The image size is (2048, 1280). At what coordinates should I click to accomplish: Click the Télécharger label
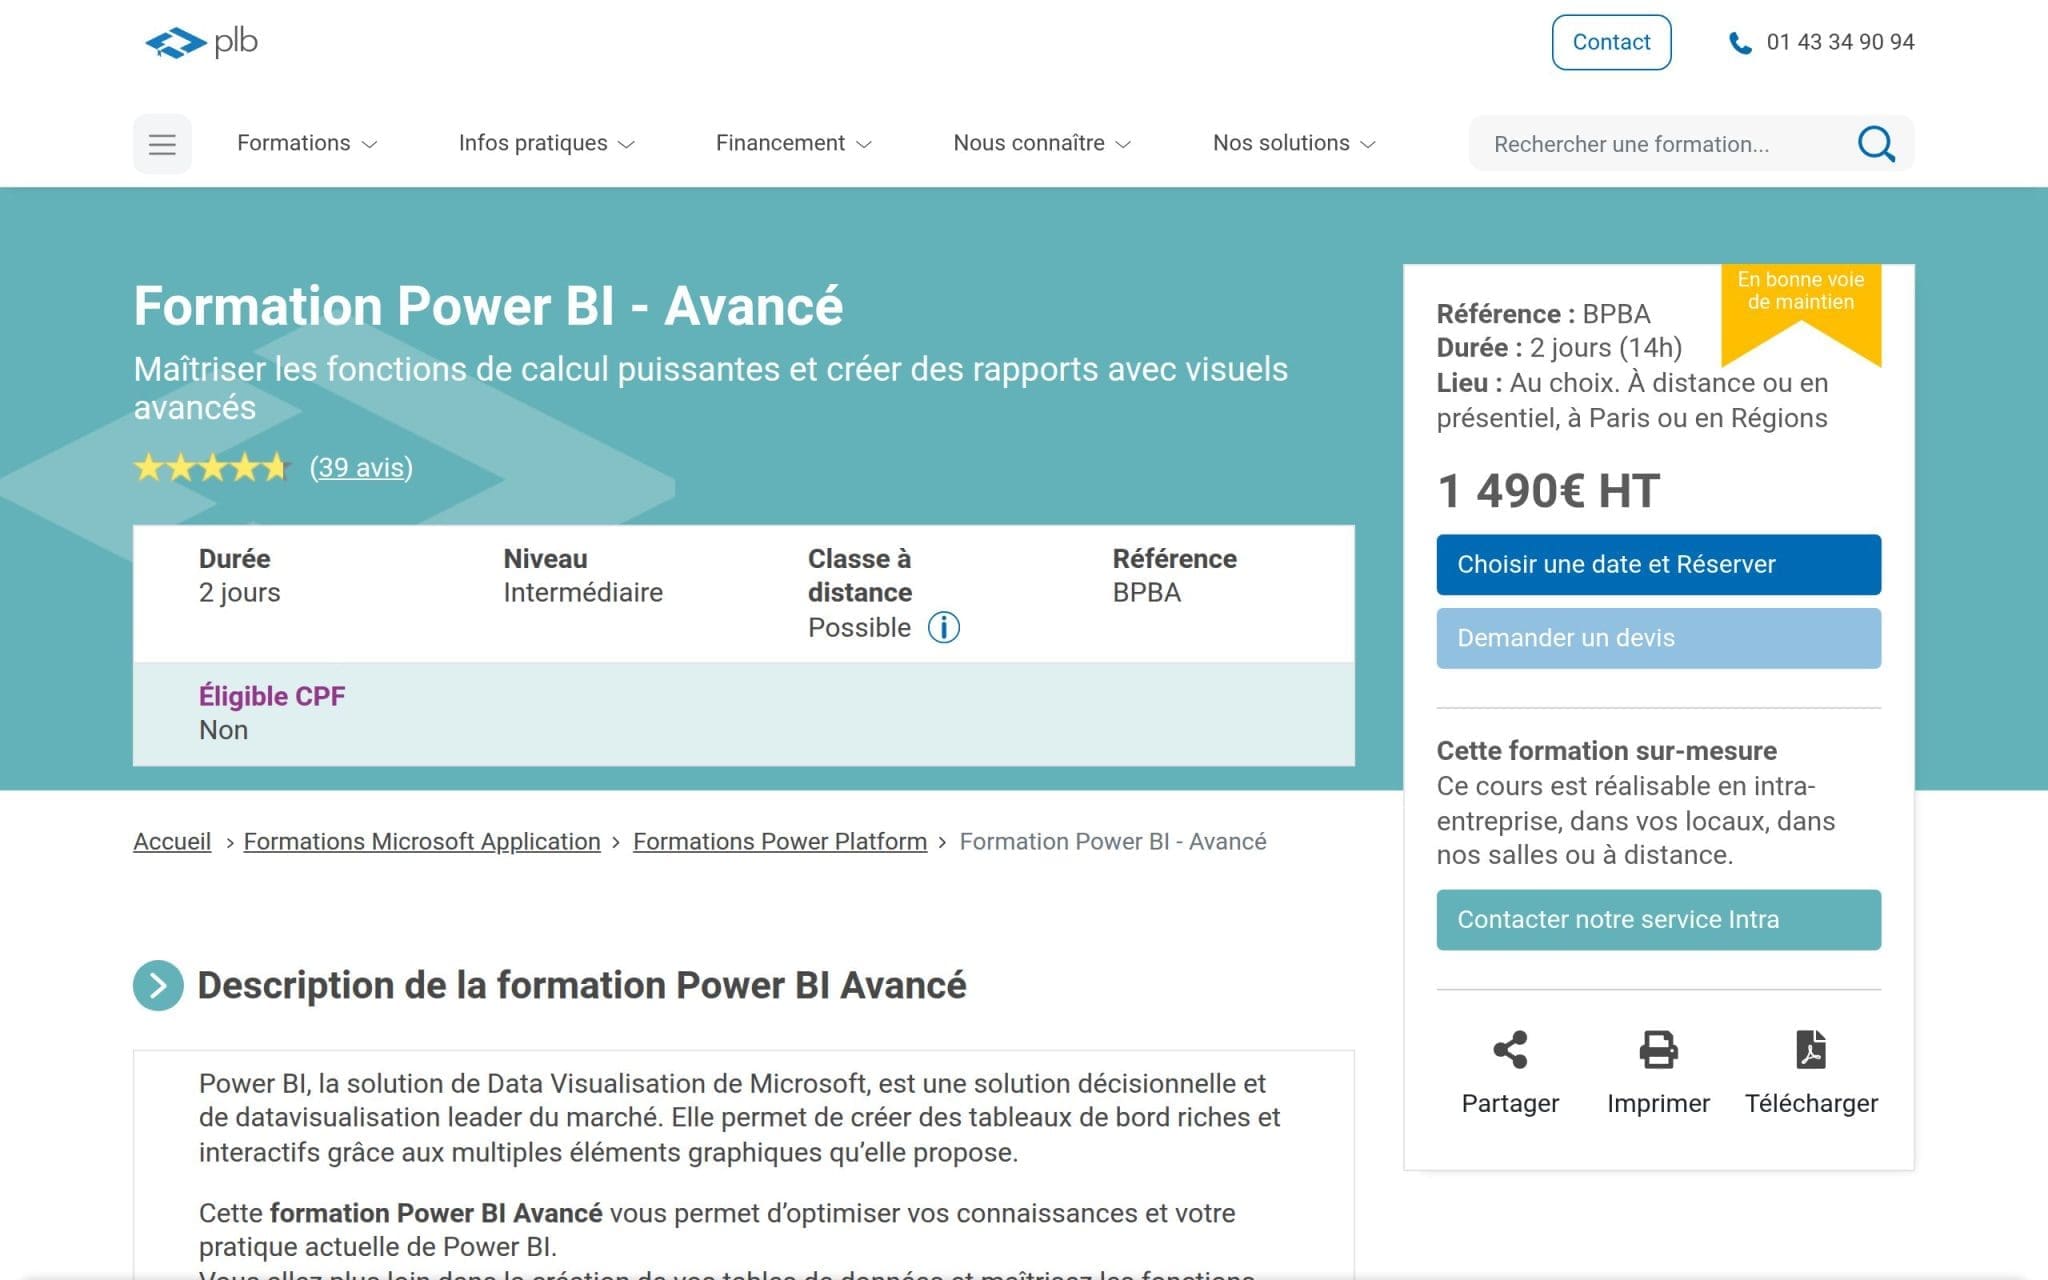click(1811, 1103)
